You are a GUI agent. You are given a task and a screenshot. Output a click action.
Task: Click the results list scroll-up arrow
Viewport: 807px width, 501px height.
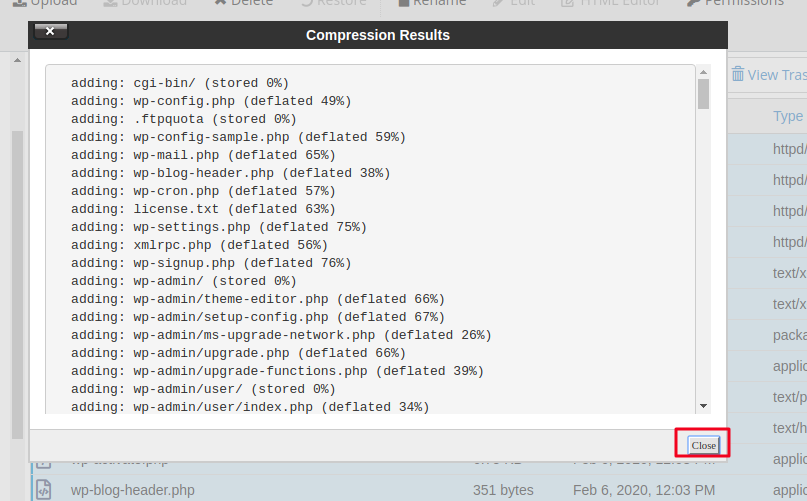pos(704,72)
